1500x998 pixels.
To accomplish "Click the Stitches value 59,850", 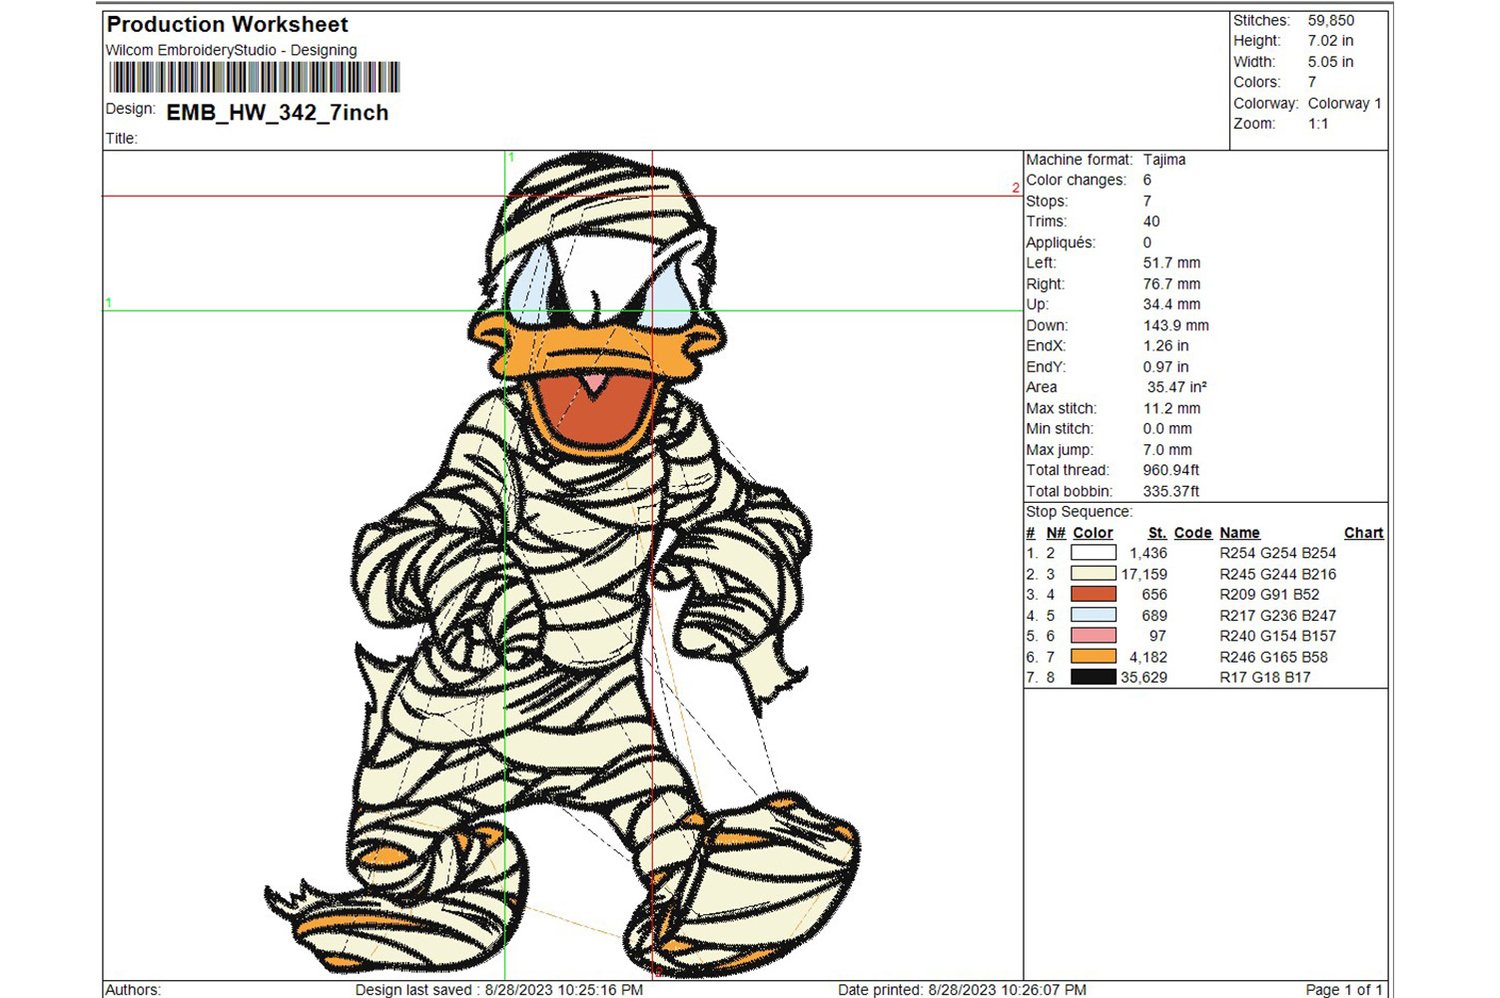I will point(1331,20).
